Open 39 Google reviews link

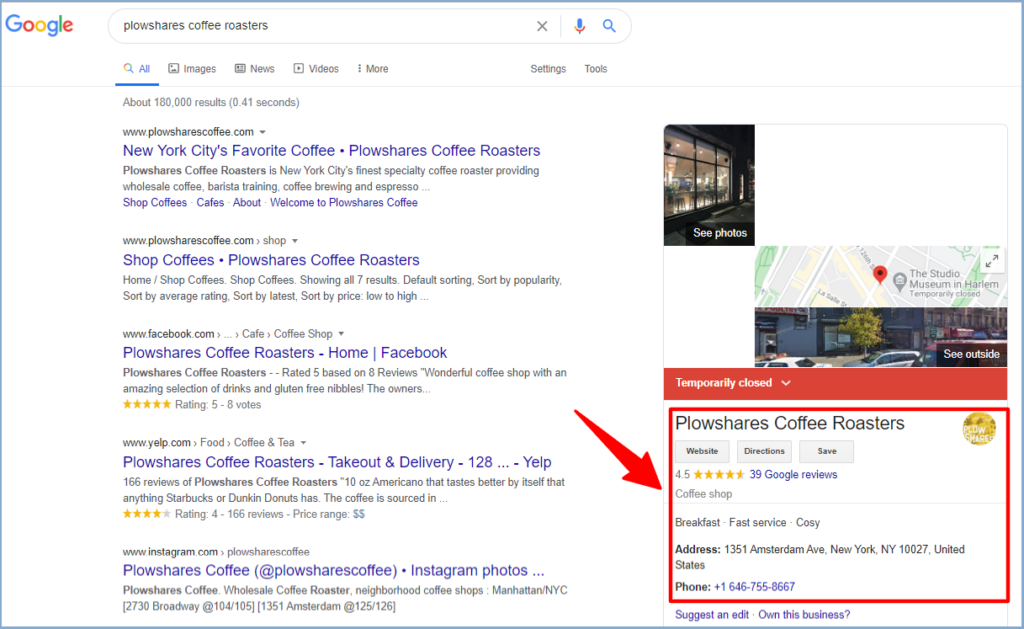(x=793, y=475)
